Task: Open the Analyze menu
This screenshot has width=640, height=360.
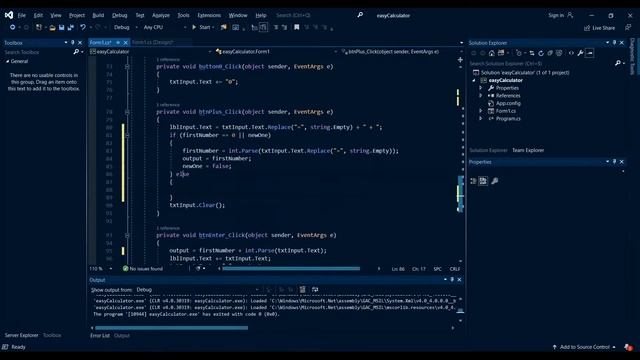Action: [161, 15]
